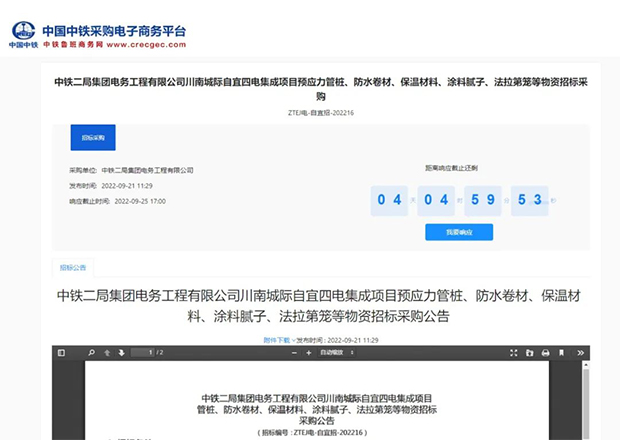Go to next page with down arrow
Viewport: 620px width, 440px height.
(x=121, y=353)
